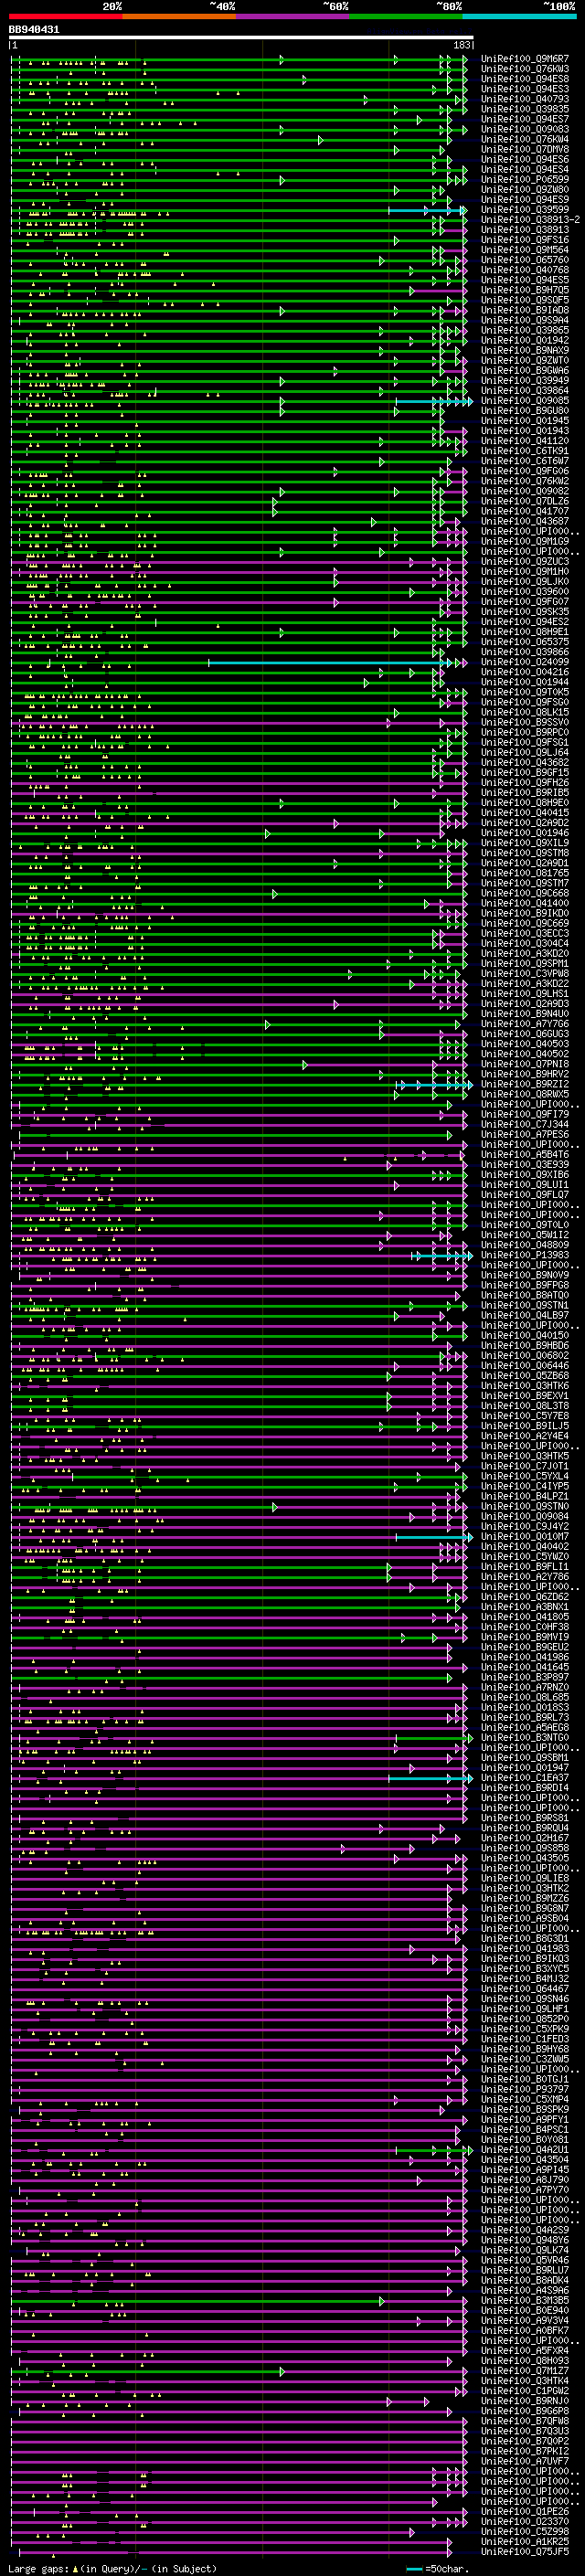This screenshot has height=2576, width=585.
Task: Select hit UniRef100_Q9ZWB0
Action: point(525,189)
